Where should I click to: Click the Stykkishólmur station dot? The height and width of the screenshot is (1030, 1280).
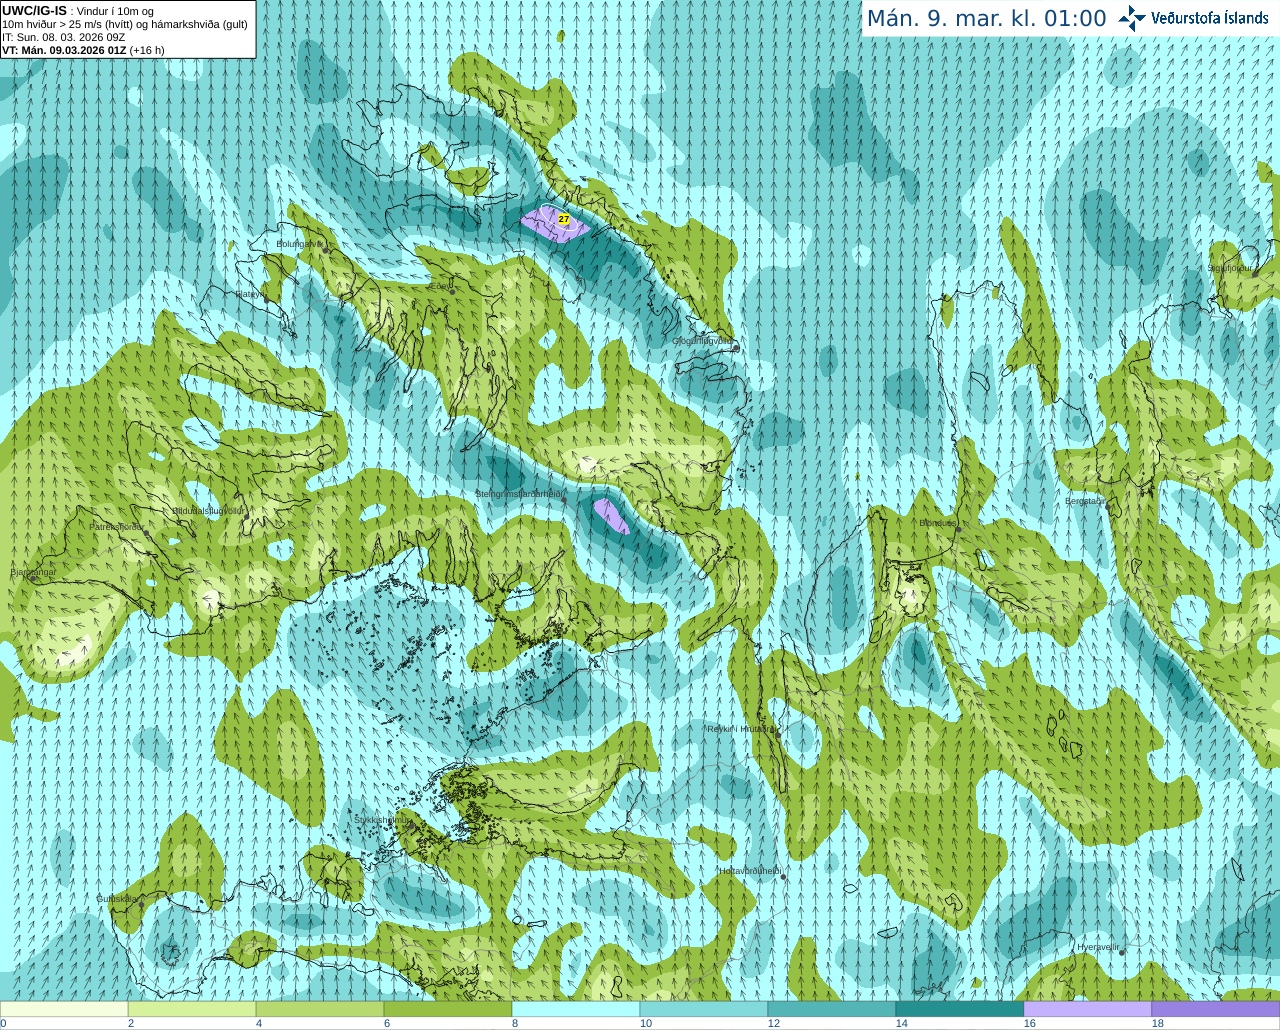coord(410,826)
